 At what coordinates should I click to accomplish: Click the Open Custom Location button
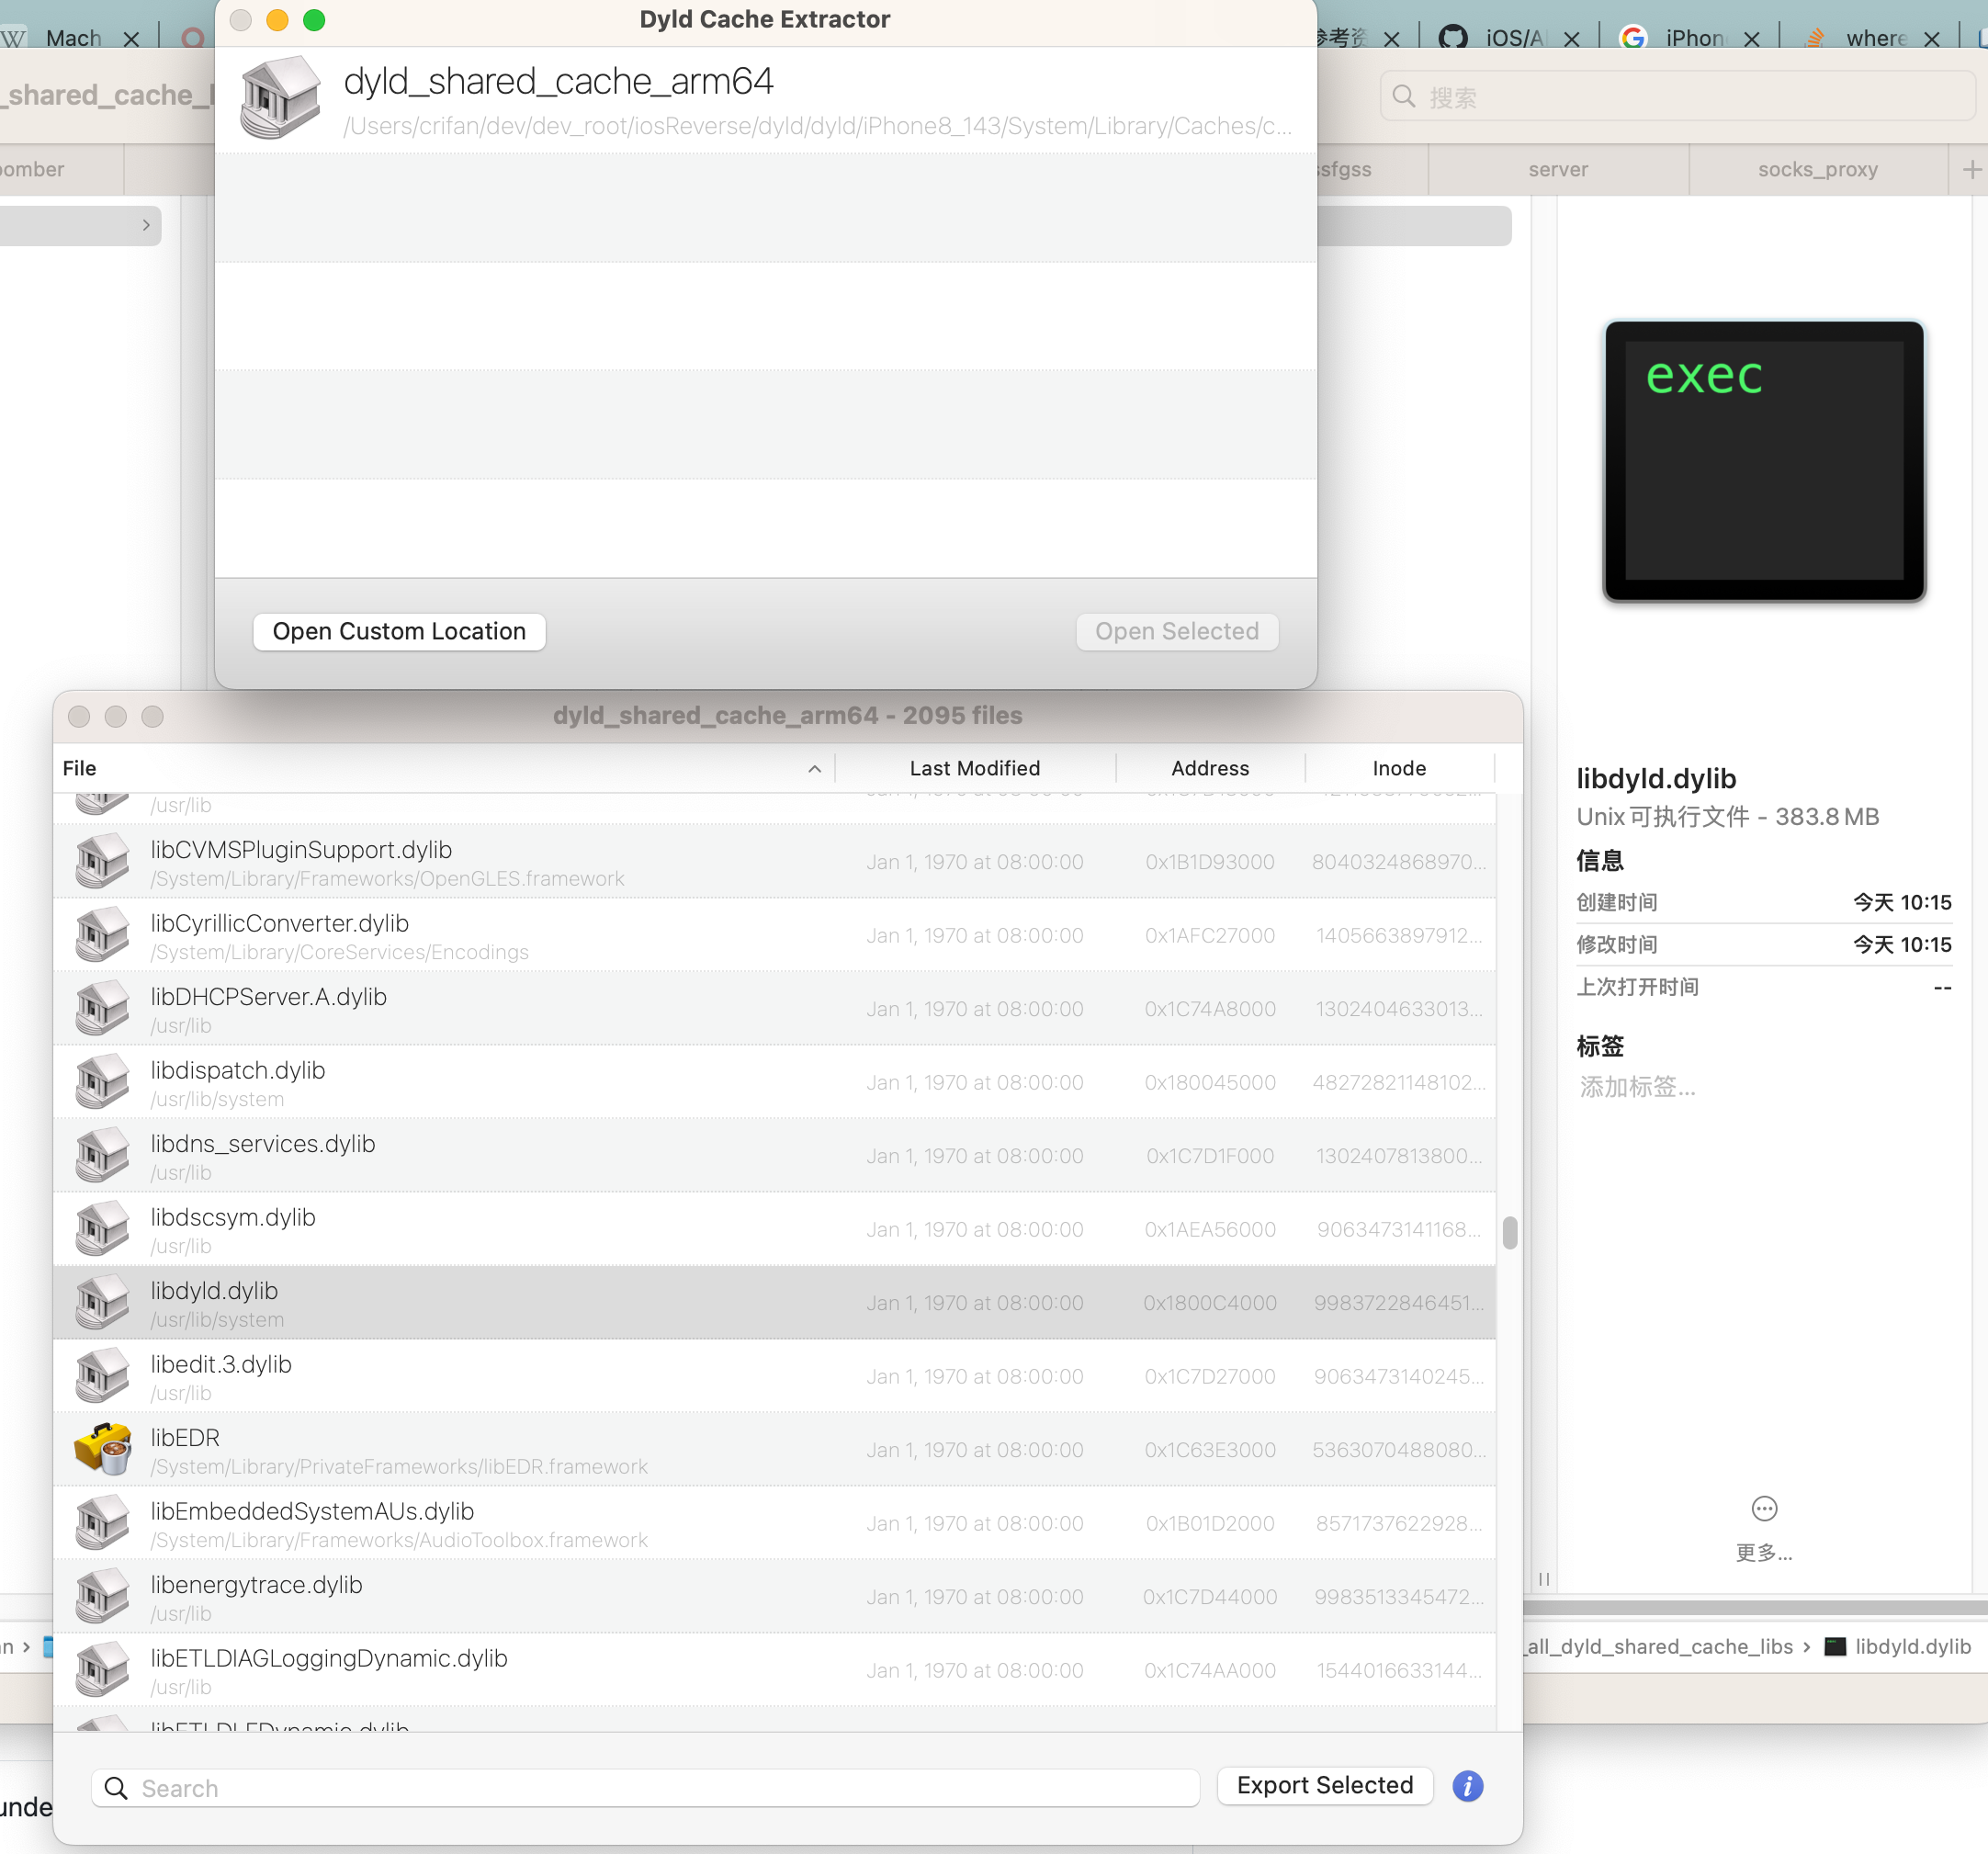tap(399, 631)
